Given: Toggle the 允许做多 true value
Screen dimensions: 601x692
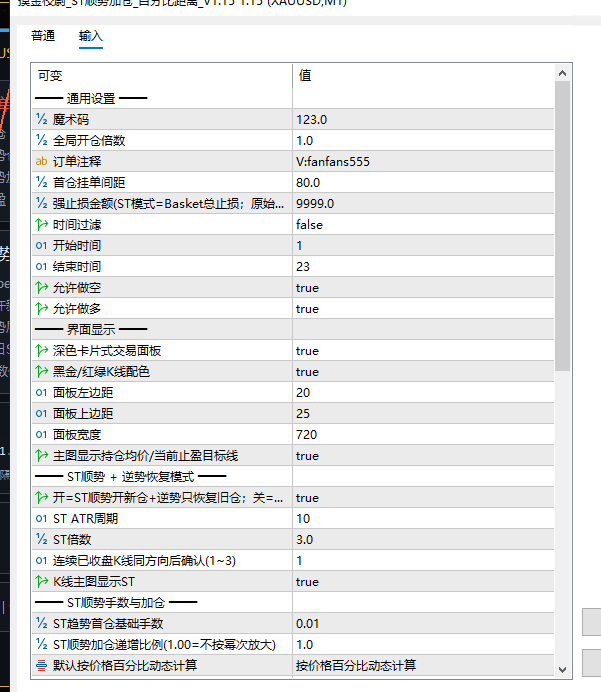Looking at the screenshot, I should [x=423, y=308].
